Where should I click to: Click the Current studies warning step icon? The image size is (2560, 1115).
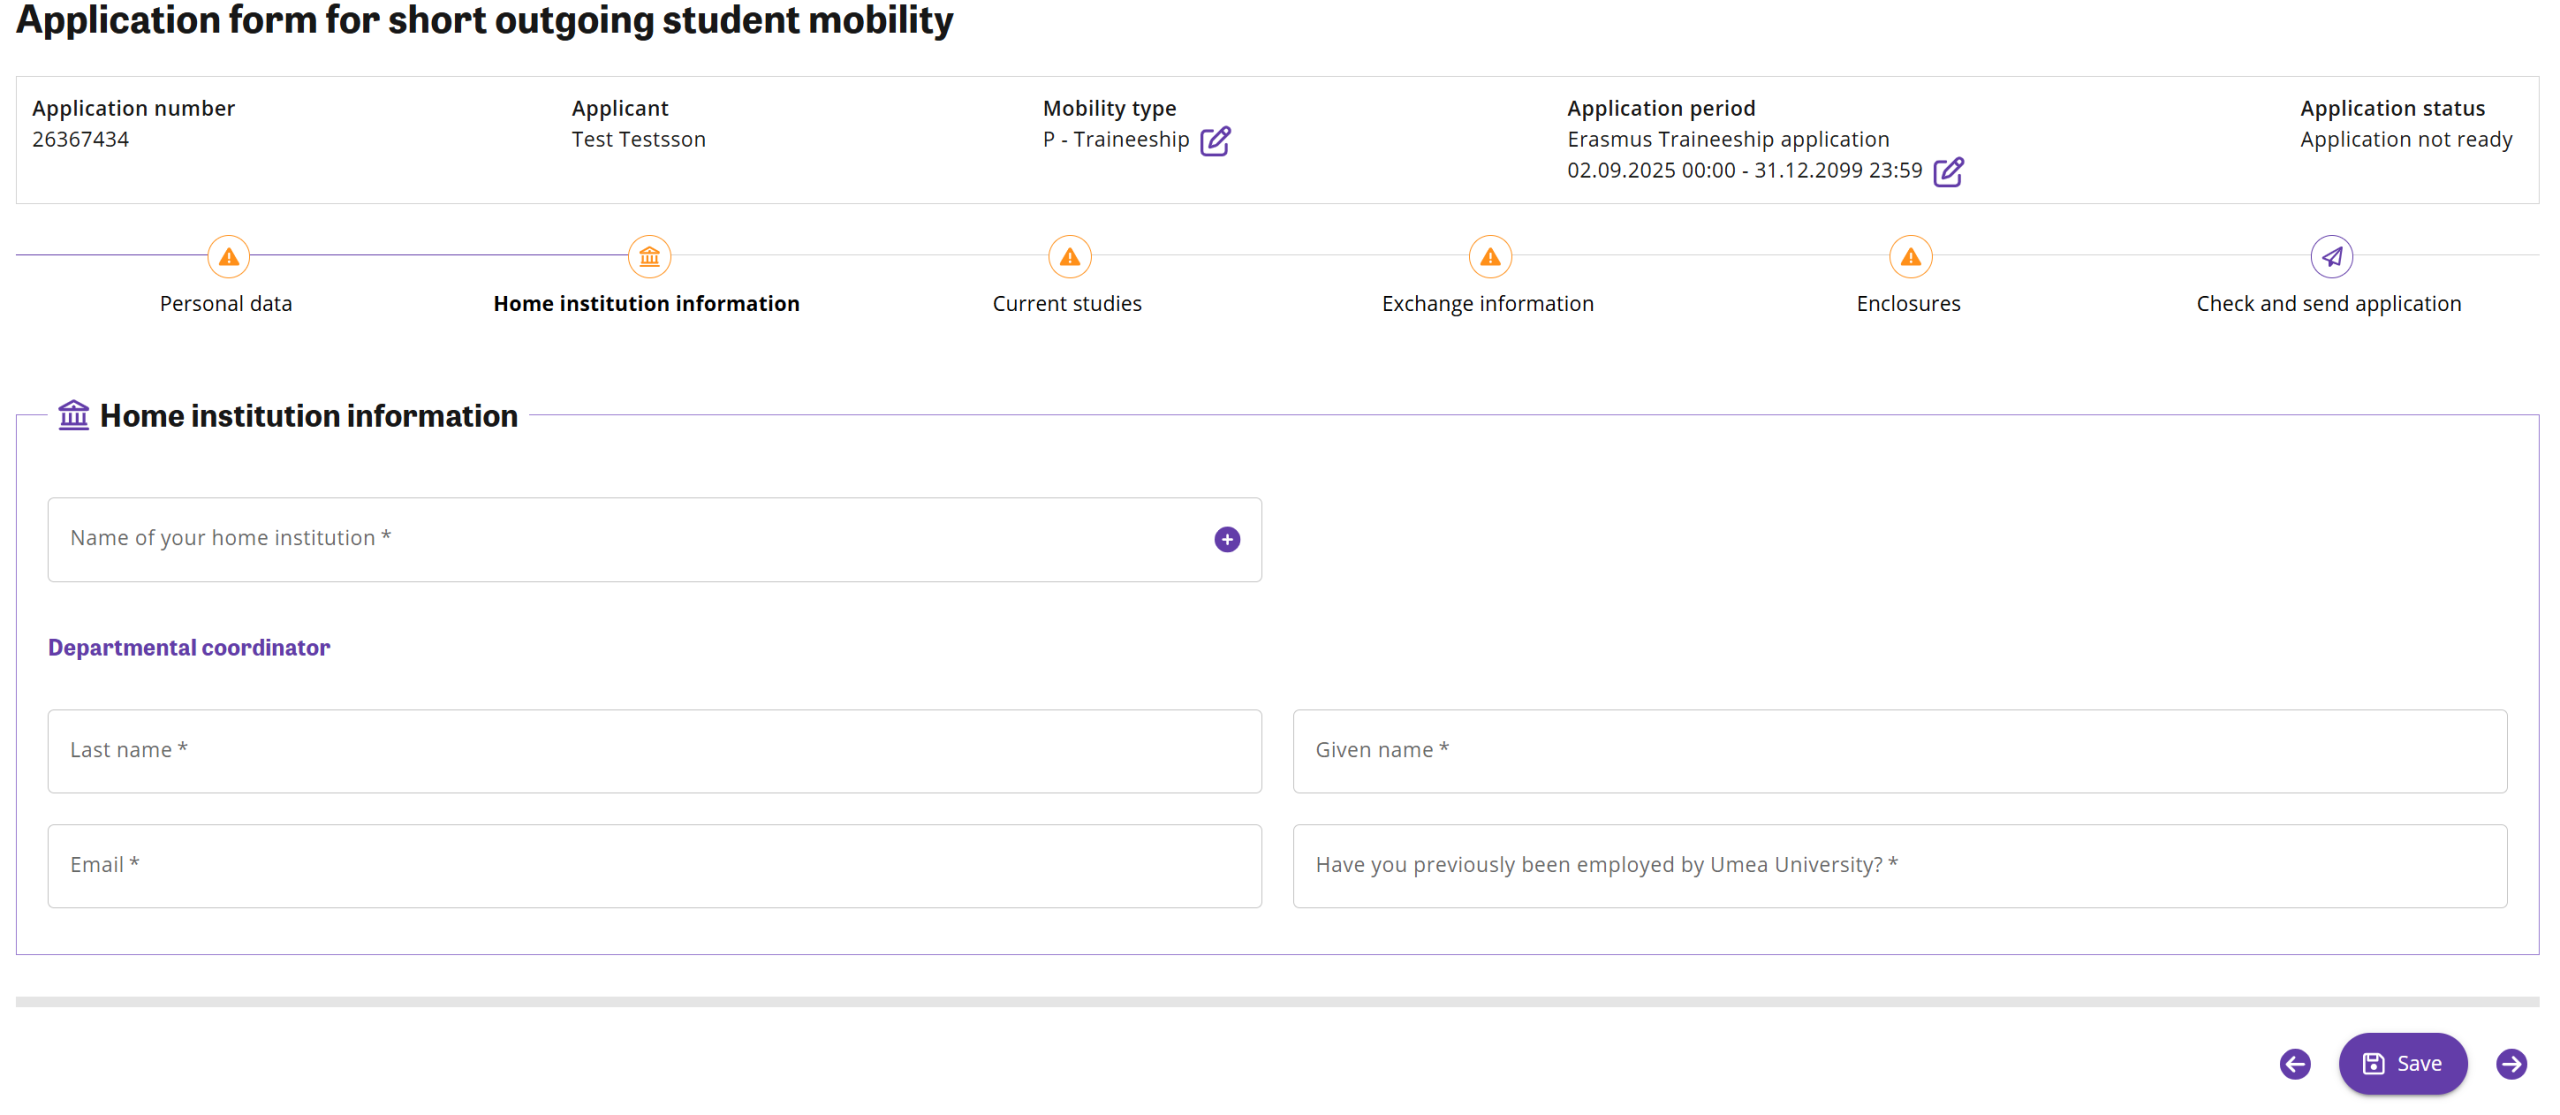[1069, 257]
